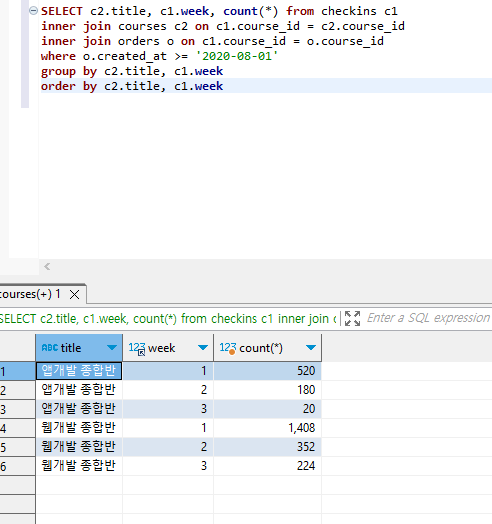This screenshot has width=492, height=524.
Task: Click week cell in row 5
Action: 168,447
